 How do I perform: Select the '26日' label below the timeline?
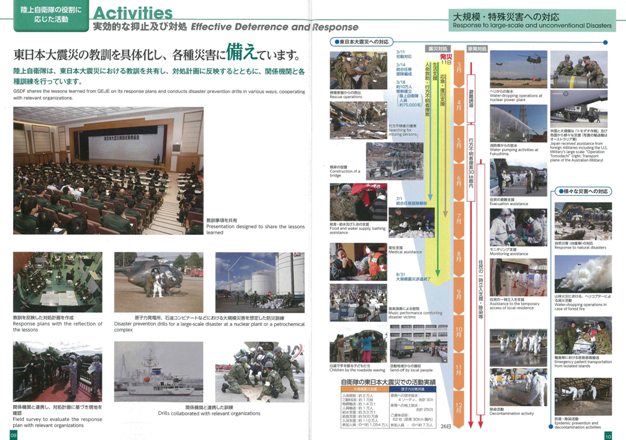[x=446, y=426]
